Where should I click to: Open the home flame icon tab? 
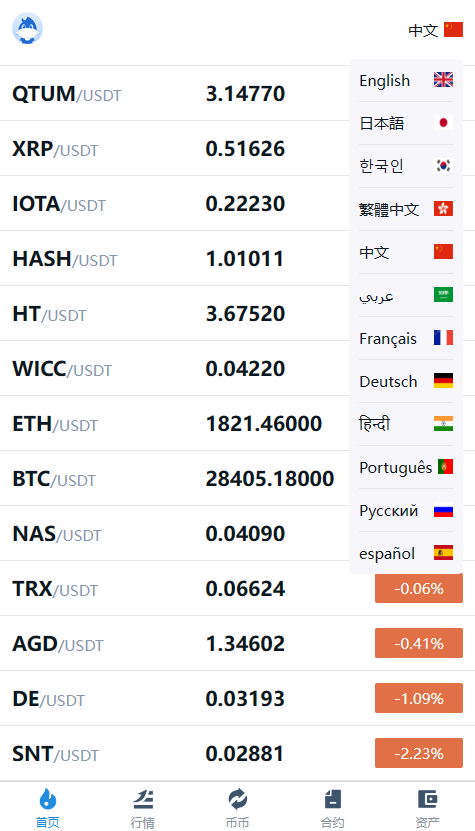coord(48,799)
